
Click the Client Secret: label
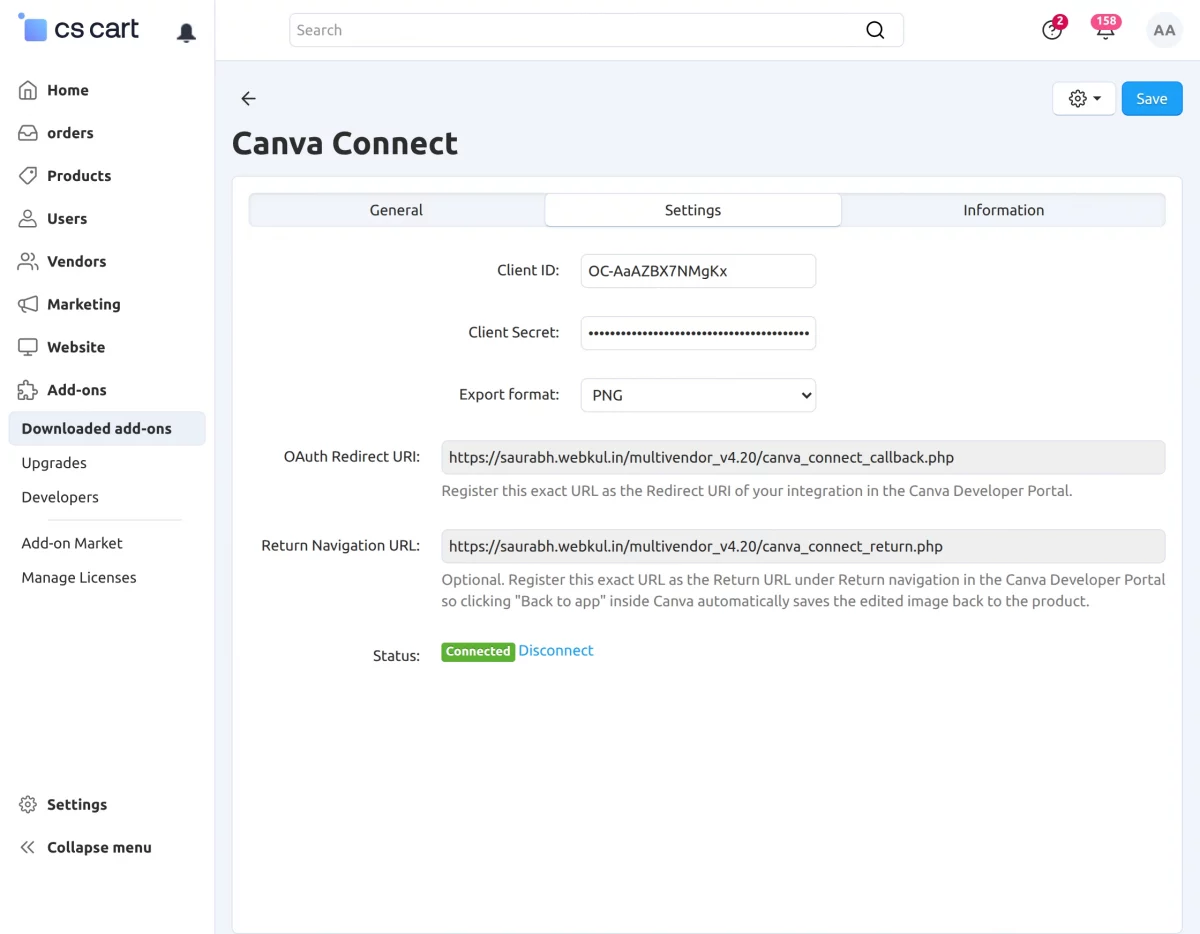pyautogui.click(x=514, y=332)
